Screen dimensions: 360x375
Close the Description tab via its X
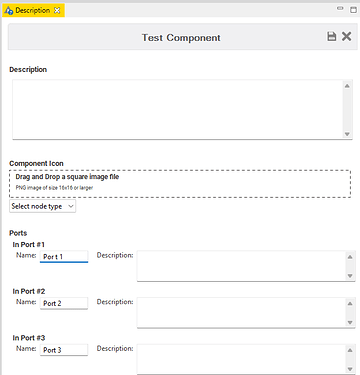click(57, 10)
